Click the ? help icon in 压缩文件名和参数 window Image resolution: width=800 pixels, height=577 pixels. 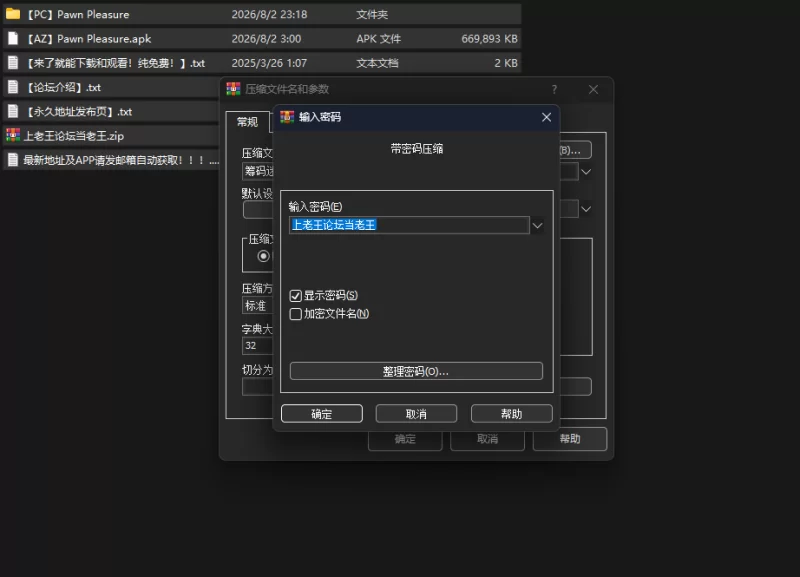[554, 89]
